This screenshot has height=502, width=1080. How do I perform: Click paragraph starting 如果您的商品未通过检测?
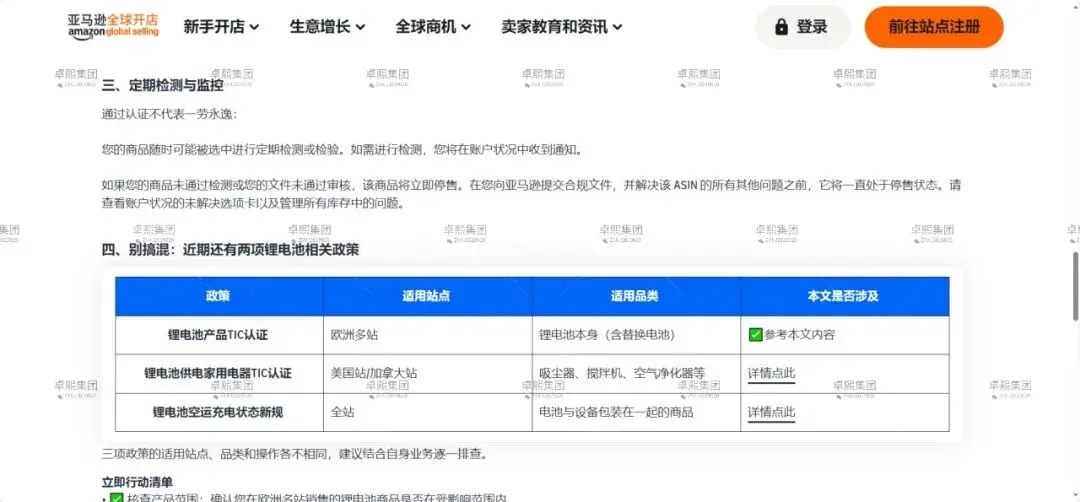tap(531, 194)
